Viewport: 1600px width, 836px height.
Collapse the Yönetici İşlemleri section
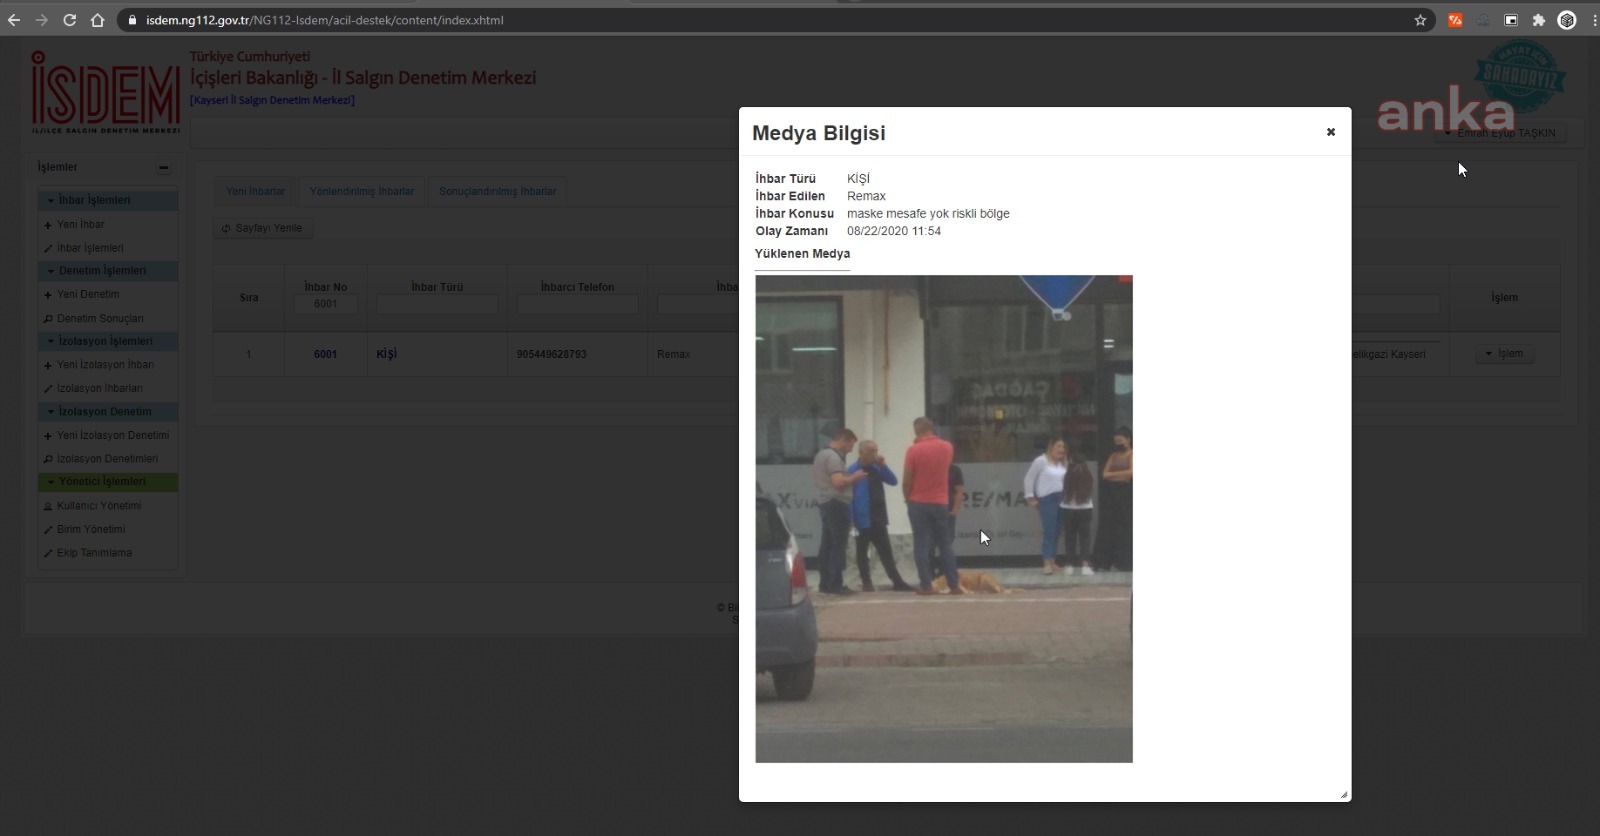point(108,482)
